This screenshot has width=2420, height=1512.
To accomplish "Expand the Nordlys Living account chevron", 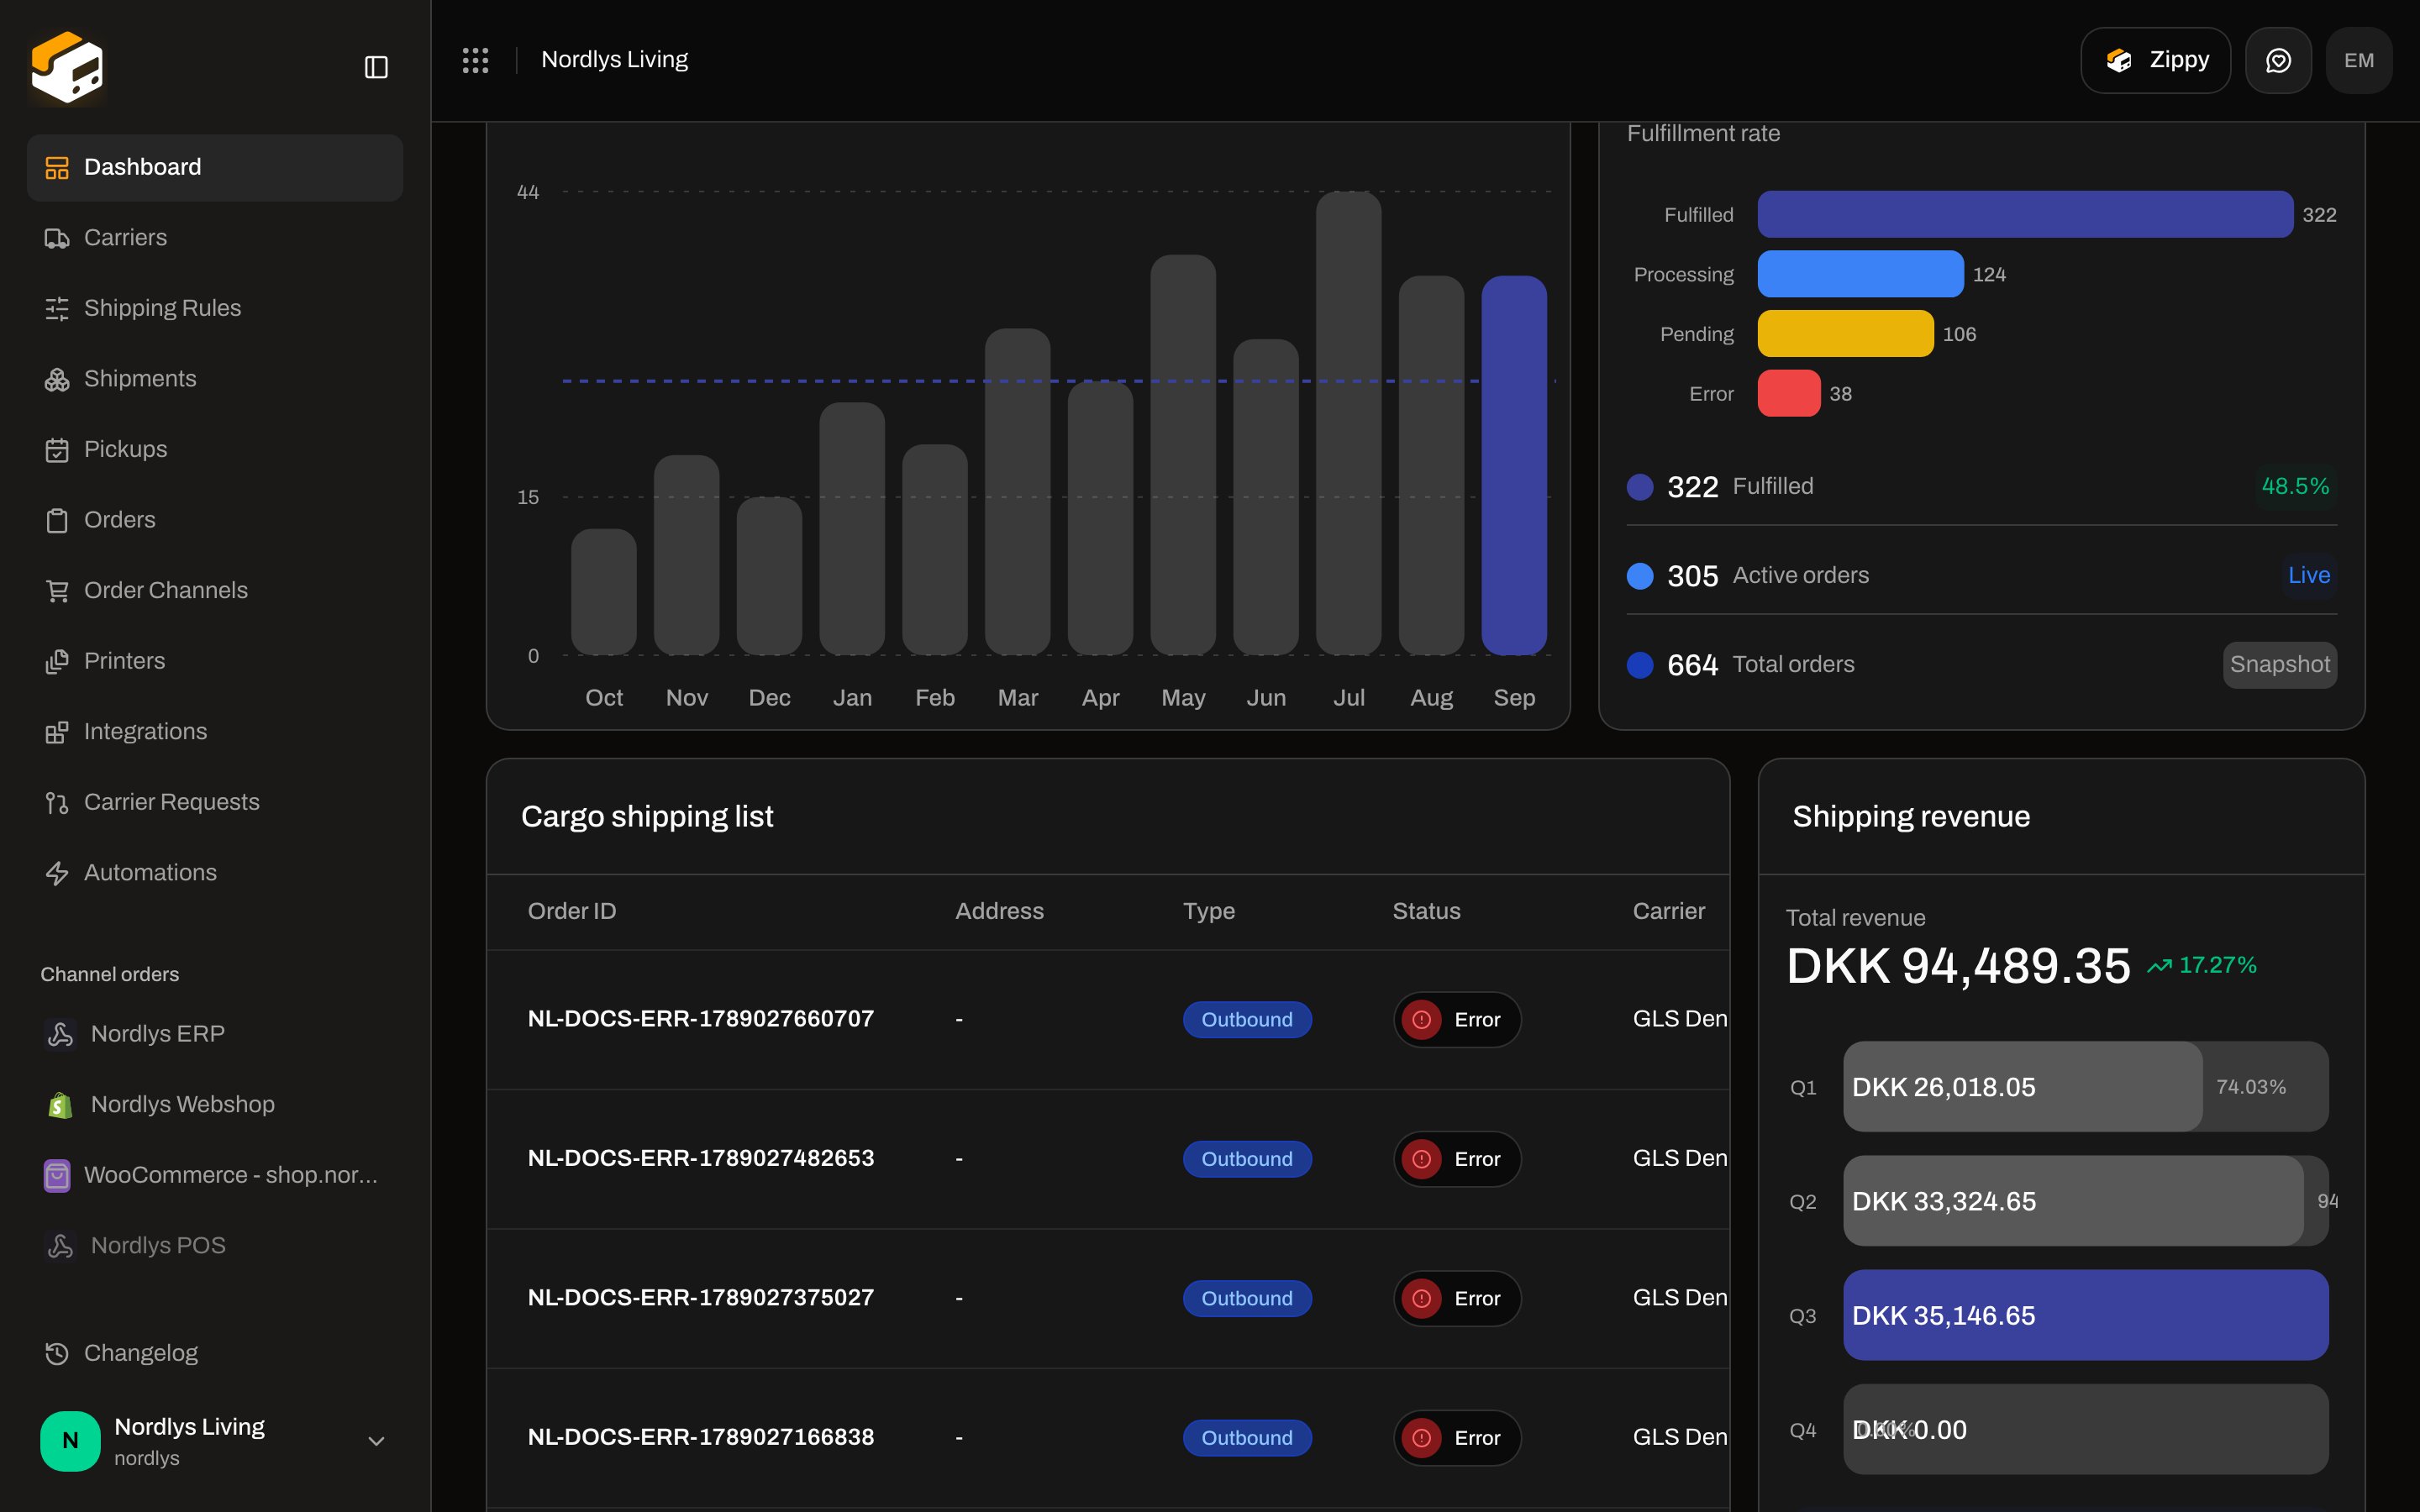I will tap(376, 1441).
